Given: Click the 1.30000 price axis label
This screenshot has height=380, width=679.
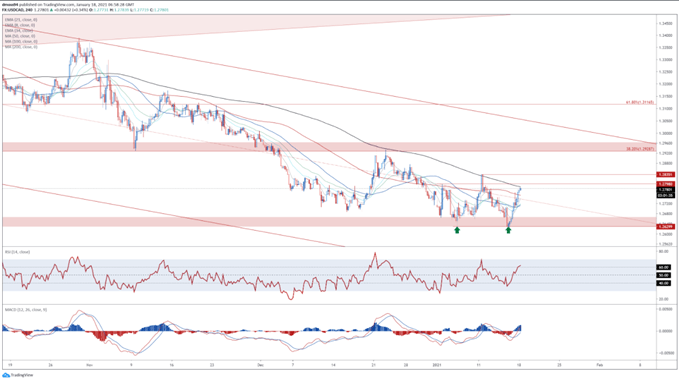Looking at the screenshot, I should tap(665, 133).
